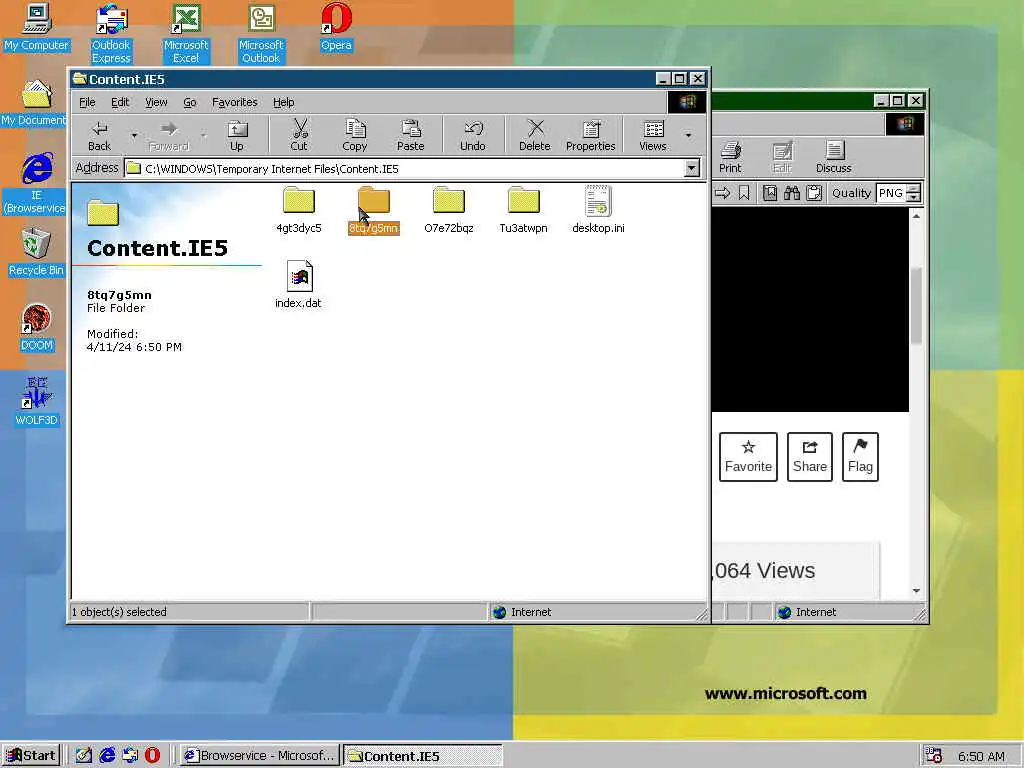This screenshot has width=1024, height=768.
Task: Copy the selected item with toolbar
Action: [355, 135]
